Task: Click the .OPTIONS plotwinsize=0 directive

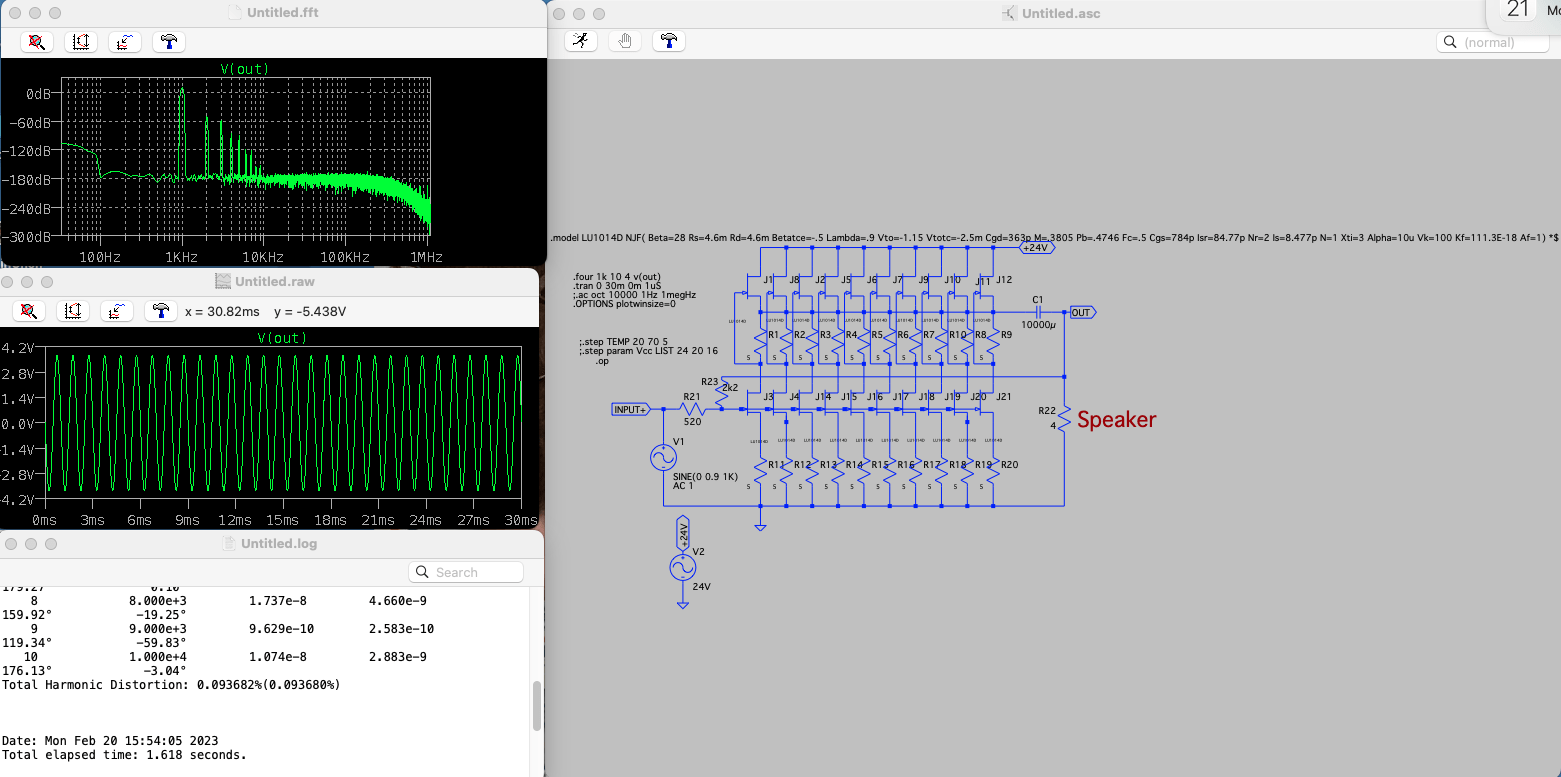Action: tap(624, 304)
